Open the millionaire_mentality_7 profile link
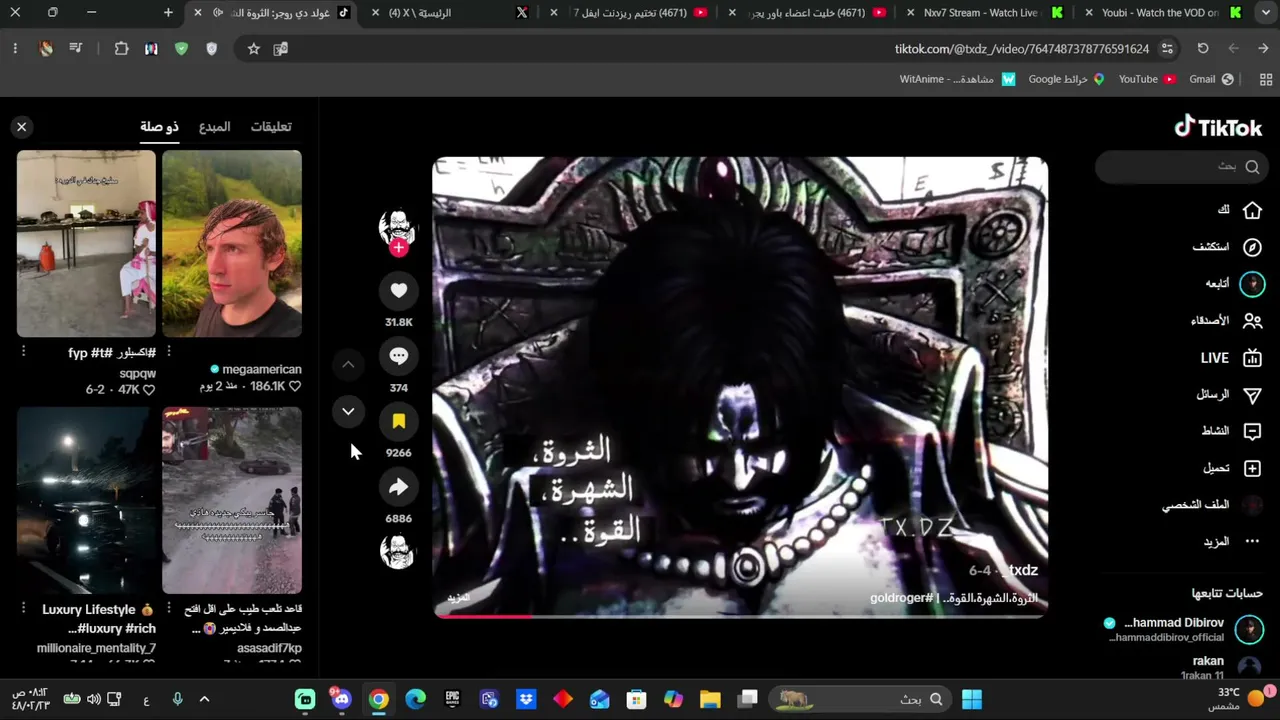Screen dimensions: 1280x720 tap(96, 648)
